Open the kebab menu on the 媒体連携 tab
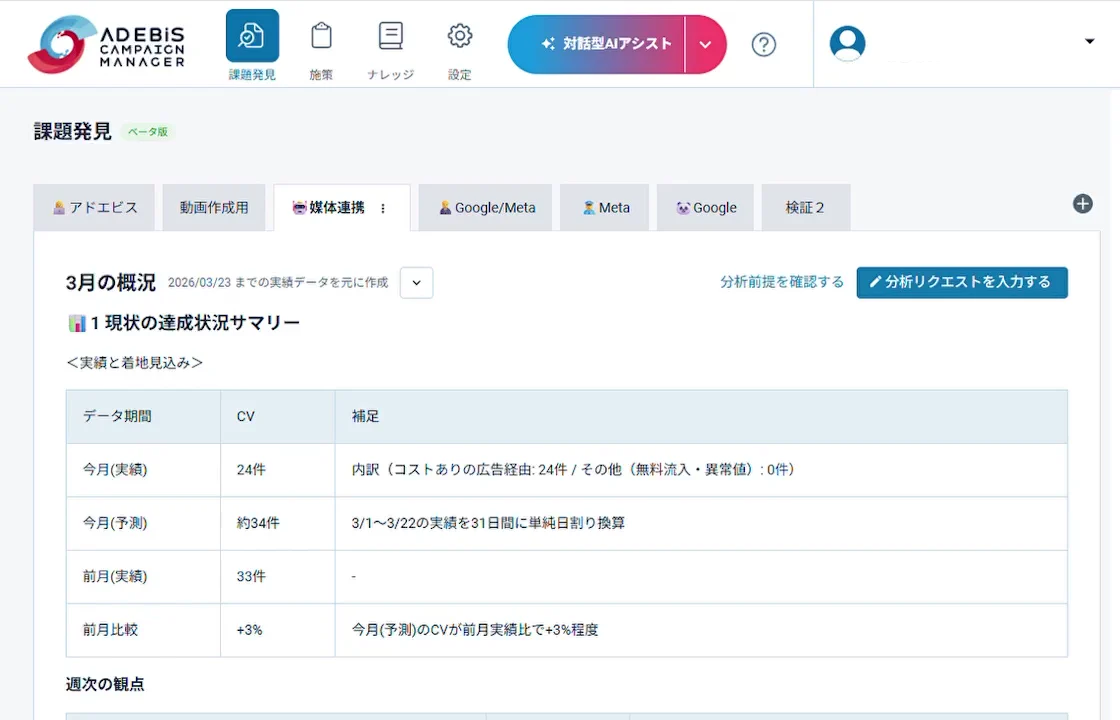 click(x=383, y=207)
